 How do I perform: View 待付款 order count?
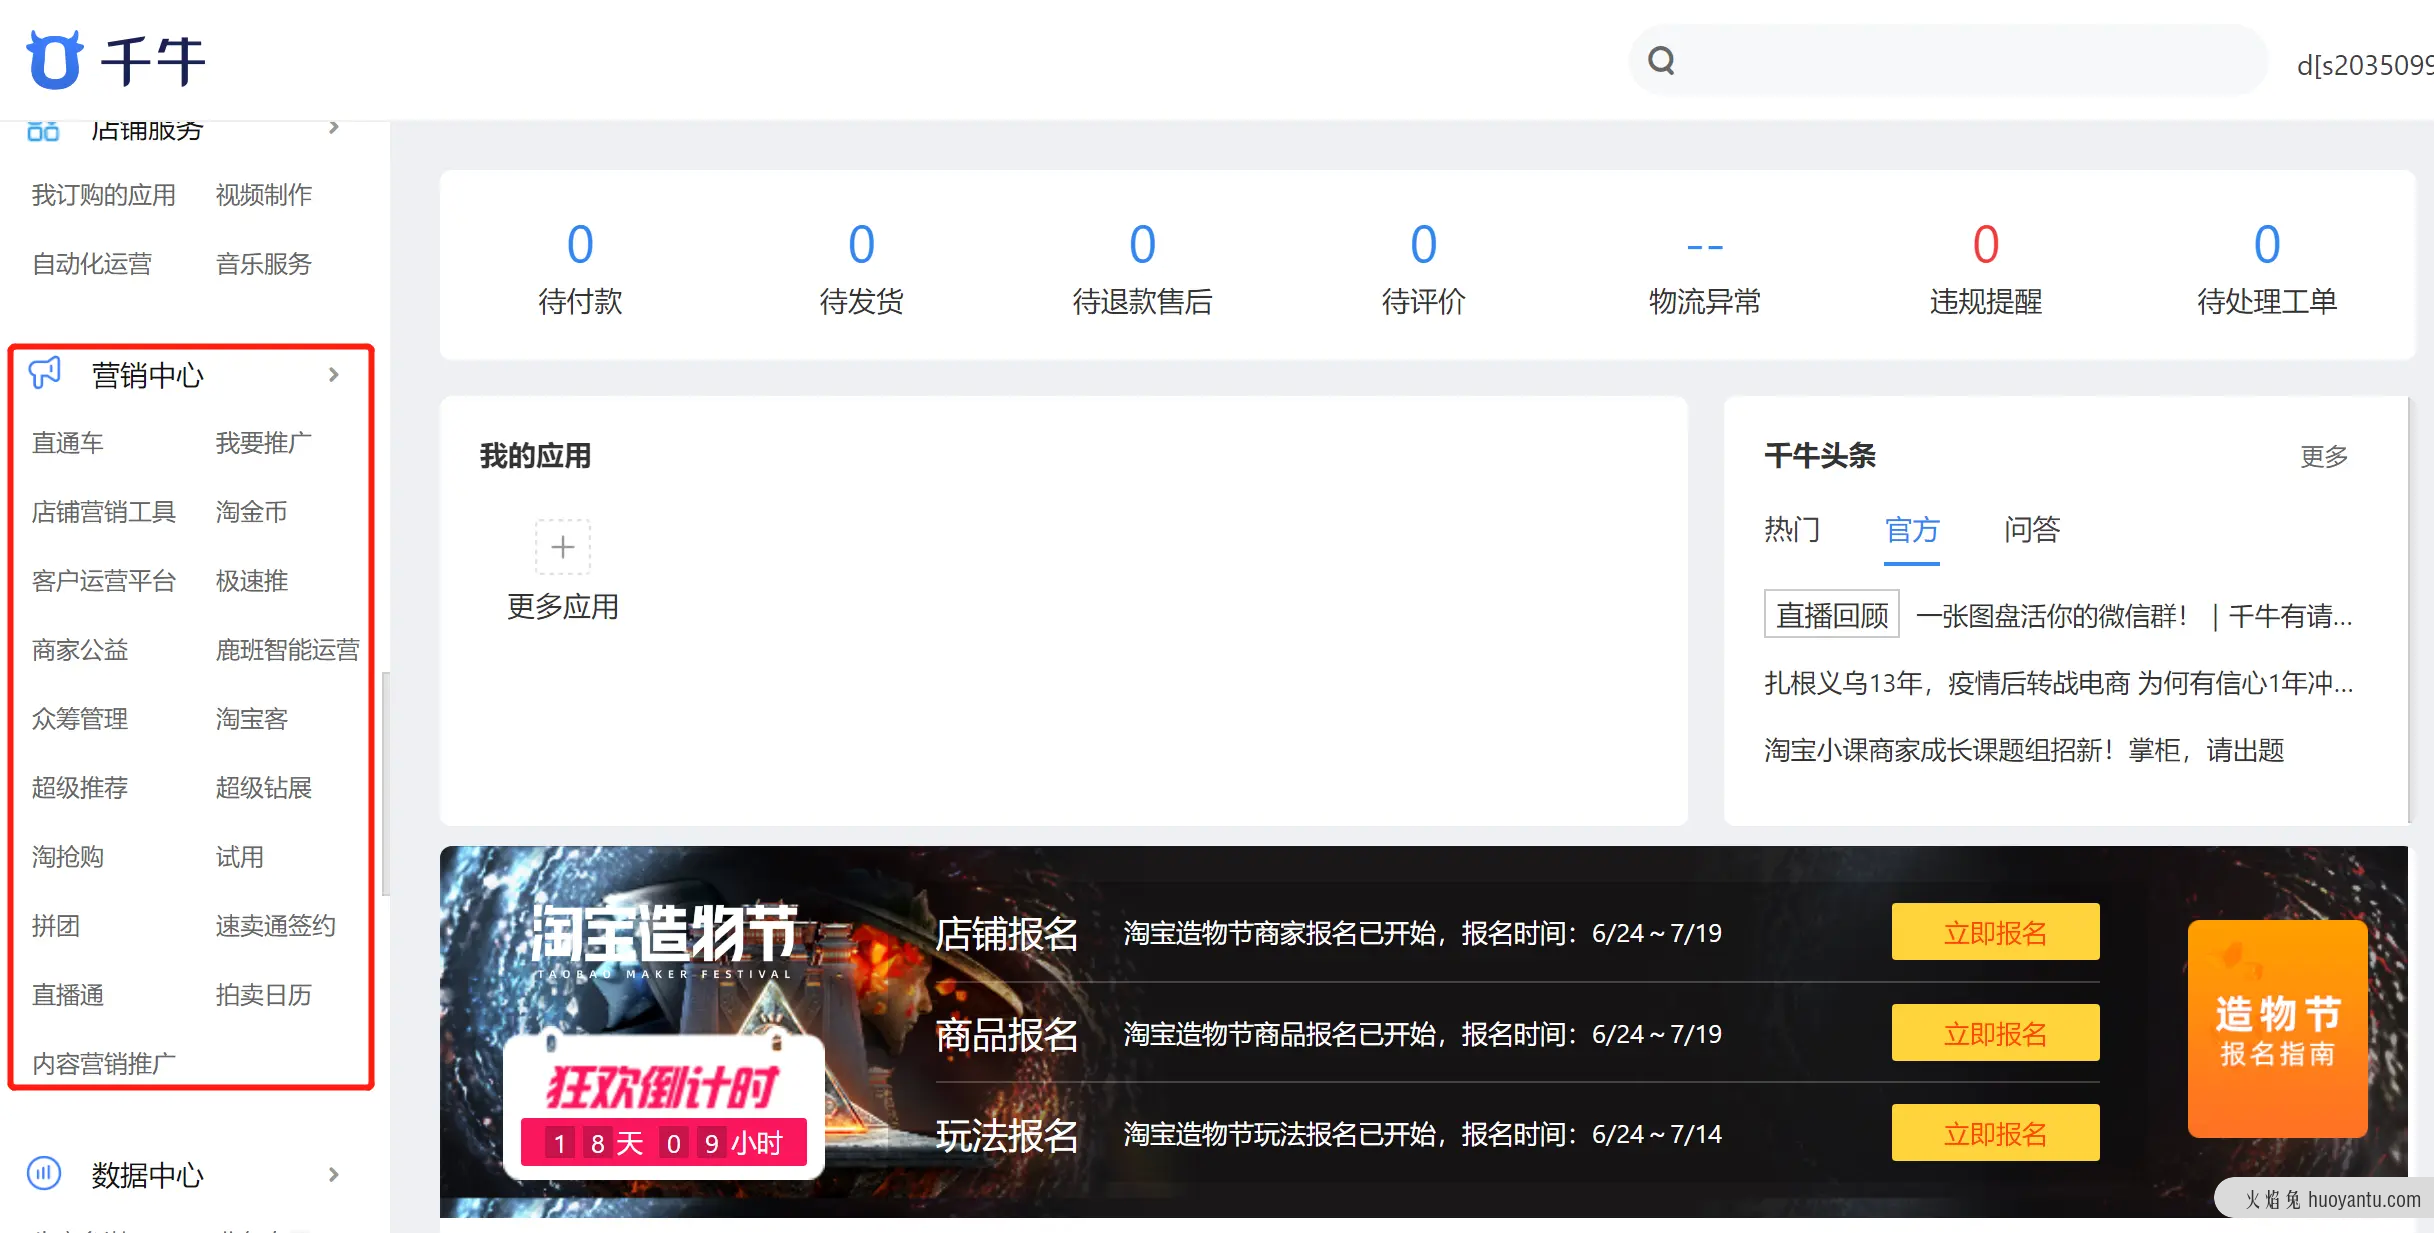[580, 269]
